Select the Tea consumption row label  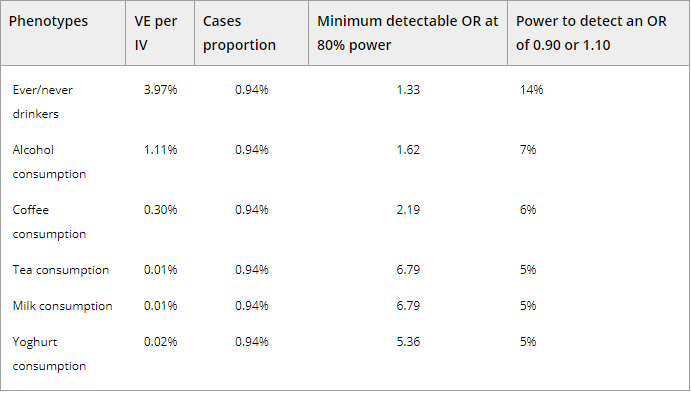pyautogui.click(x=61, y=270)
